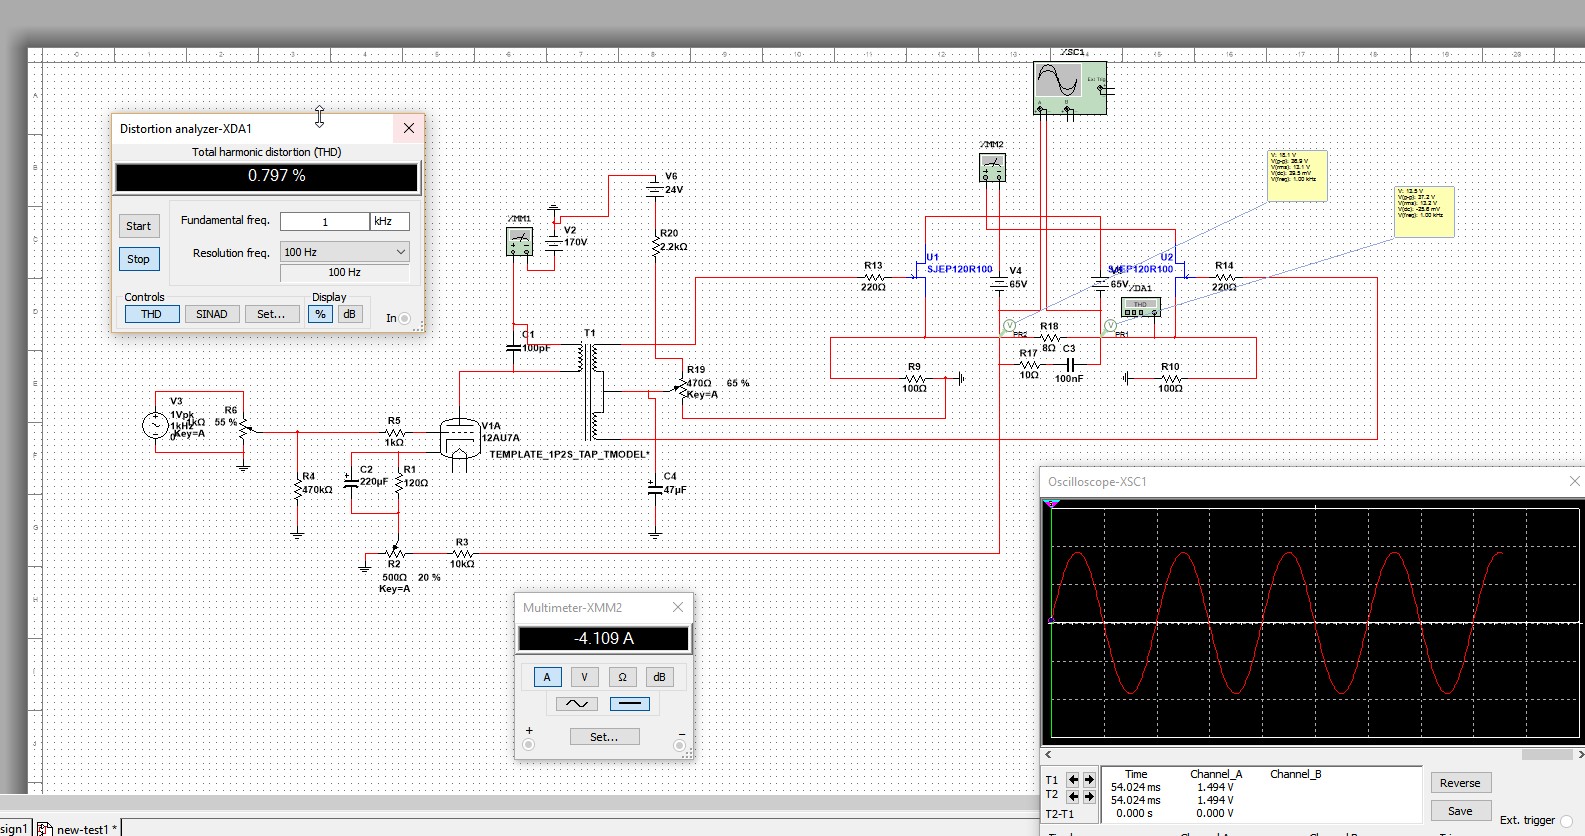Select the V3 AC voltage source

[x=155, y=425]
